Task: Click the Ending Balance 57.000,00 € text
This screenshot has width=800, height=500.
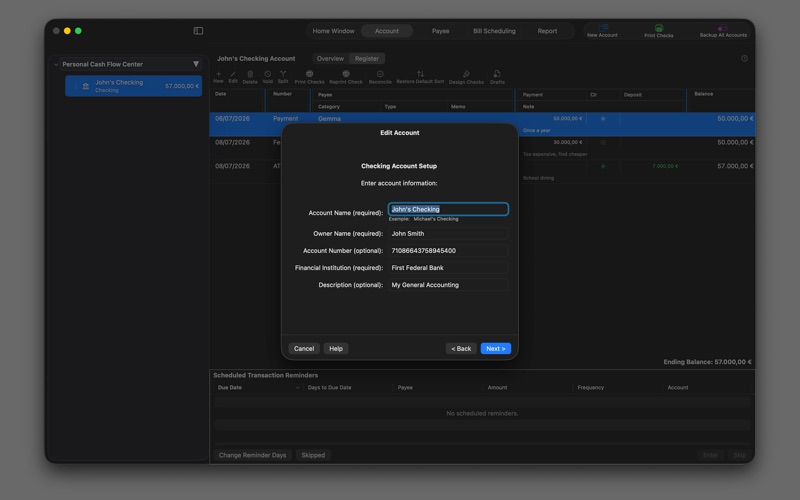Action: tap(707, 362)
